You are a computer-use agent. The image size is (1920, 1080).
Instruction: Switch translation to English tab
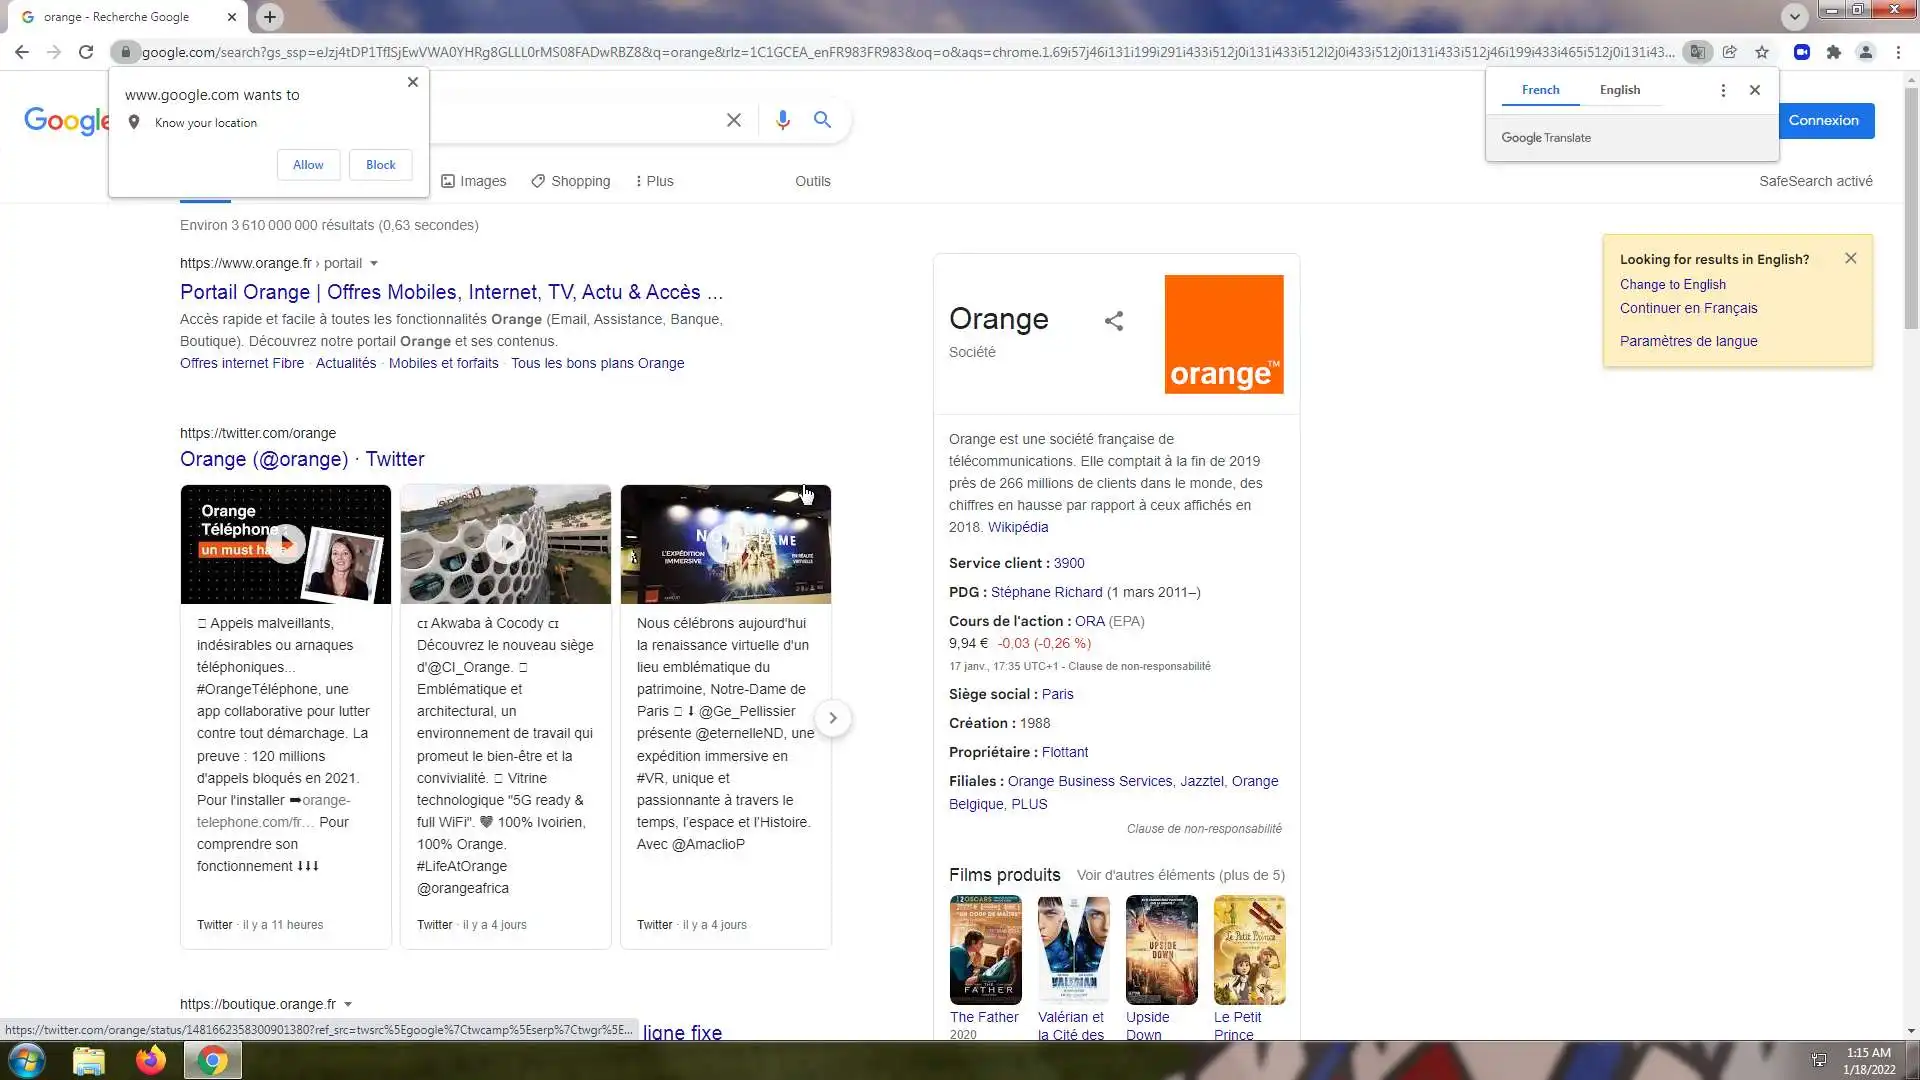(1619, 90)
